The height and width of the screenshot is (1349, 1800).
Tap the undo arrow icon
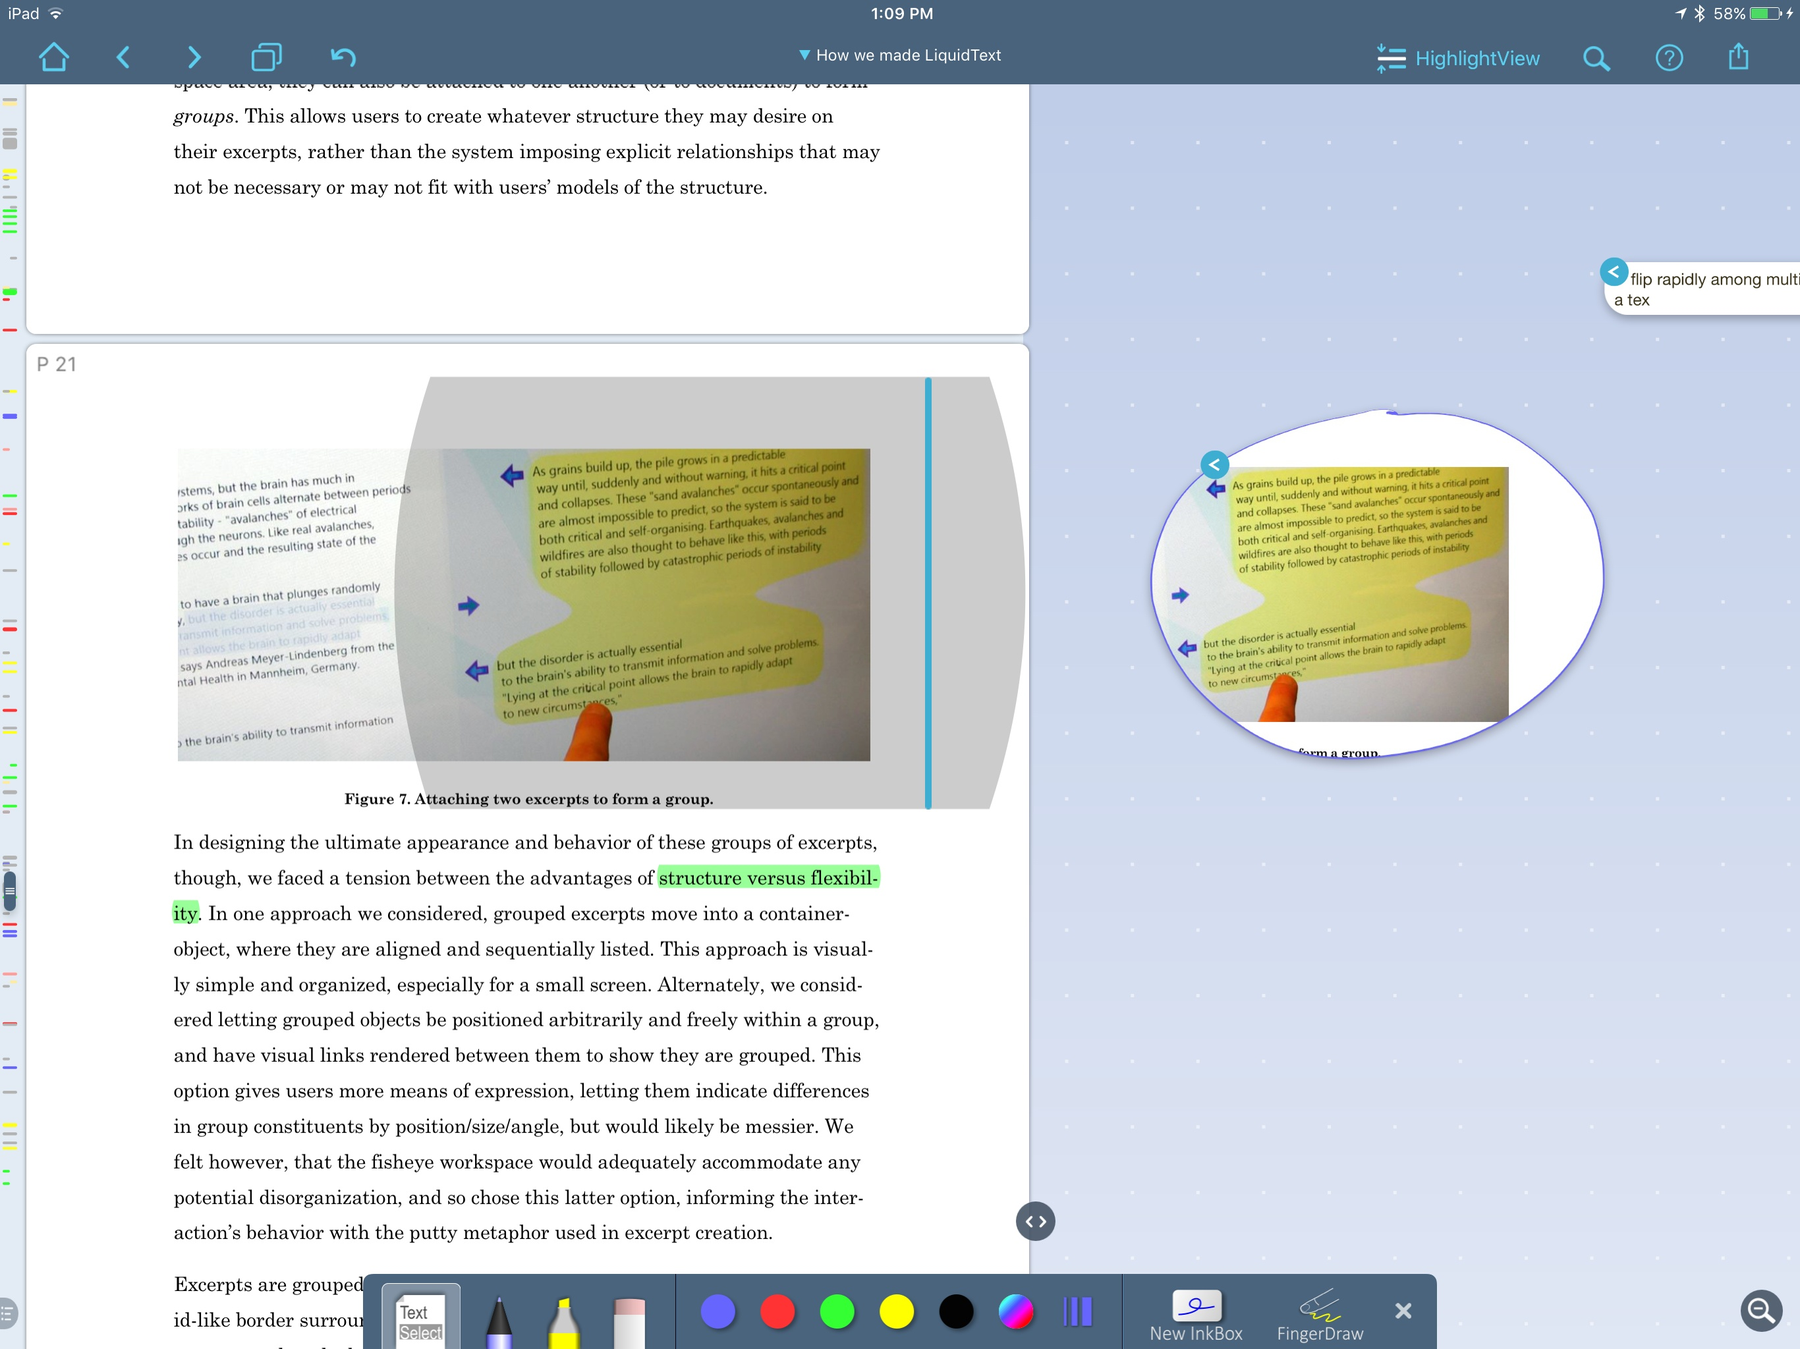tap(343, 57)
